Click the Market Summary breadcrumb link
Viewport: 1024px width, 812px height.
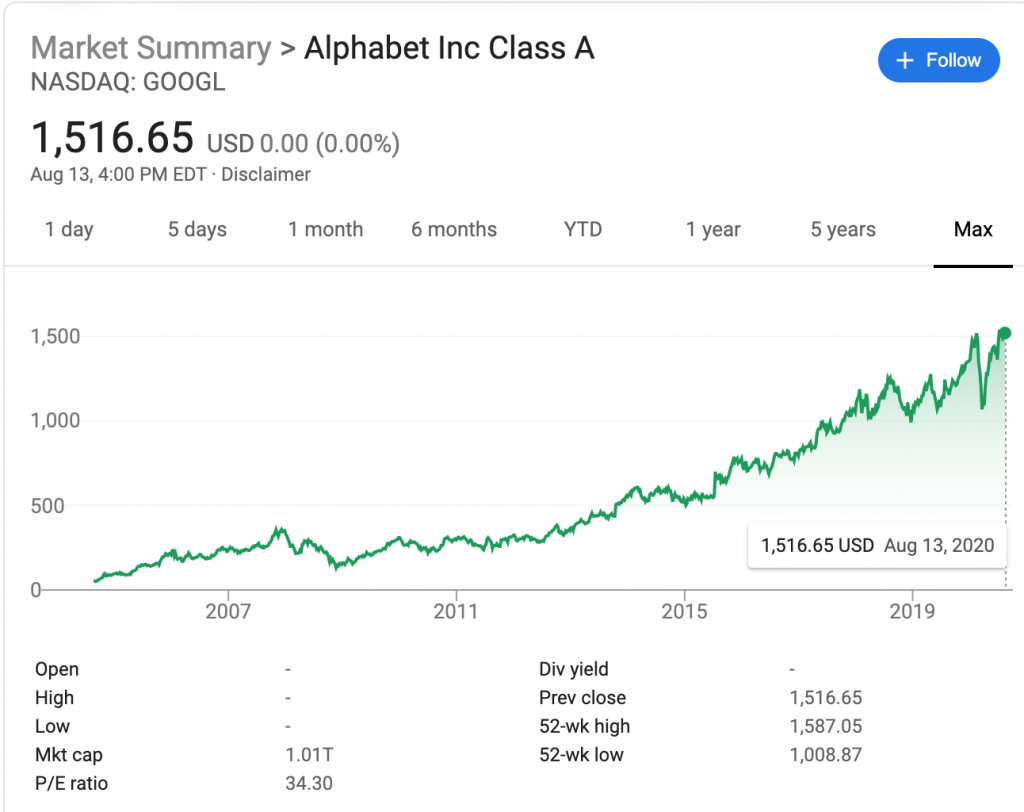click(150, 47)
